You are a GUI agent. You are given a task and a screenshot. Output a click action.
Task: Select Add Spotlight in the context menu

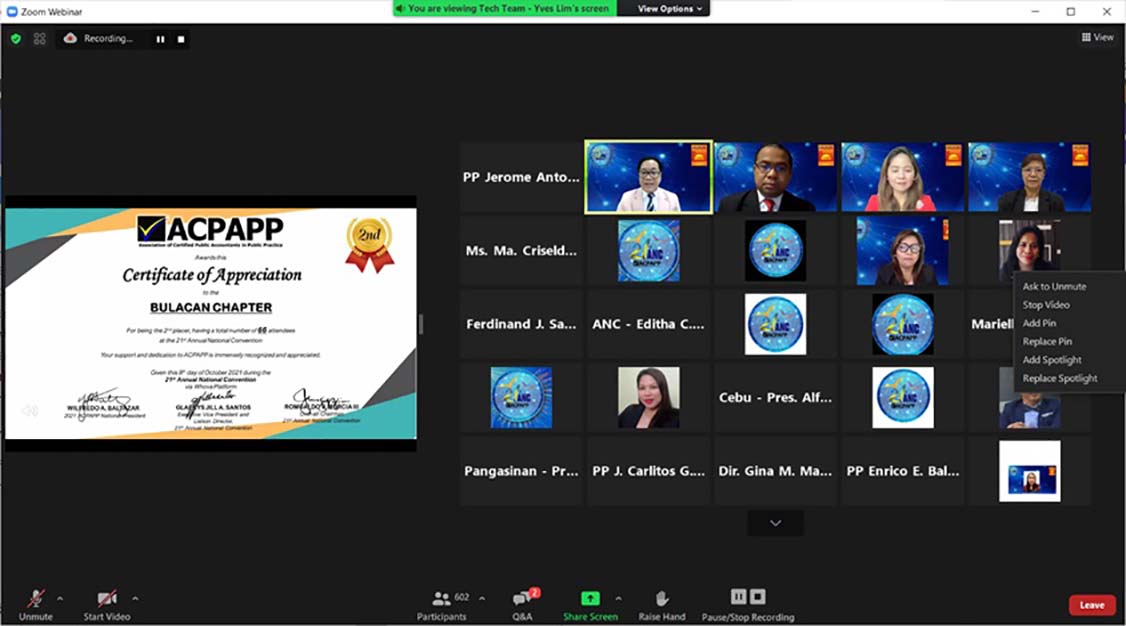click(x=1052, y=360)
